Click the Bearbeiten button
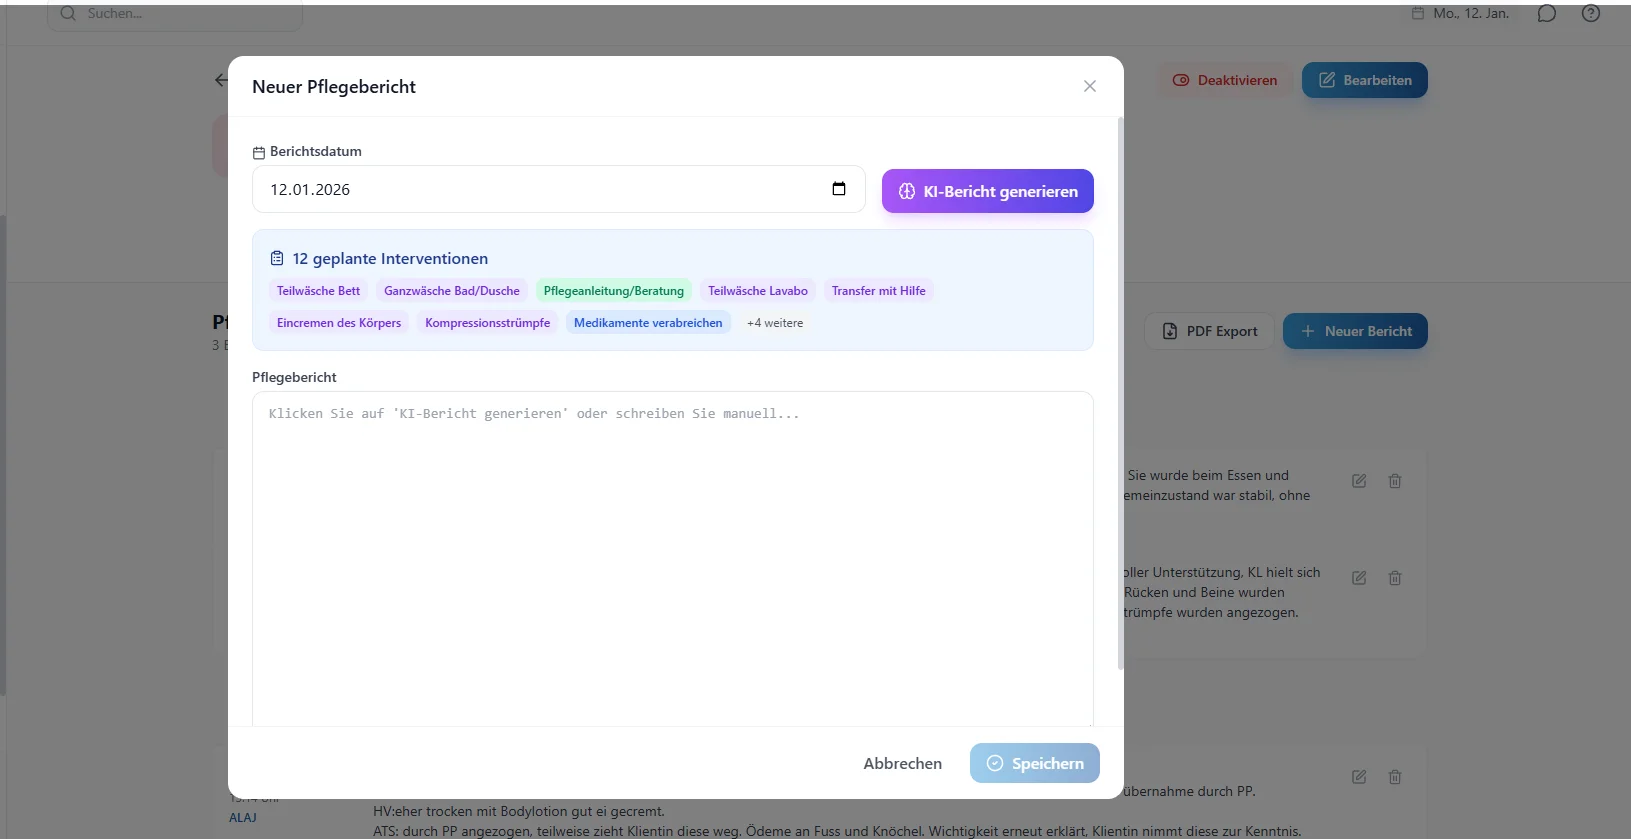The image size is (1631, 839). click(x=1365, y=80)
